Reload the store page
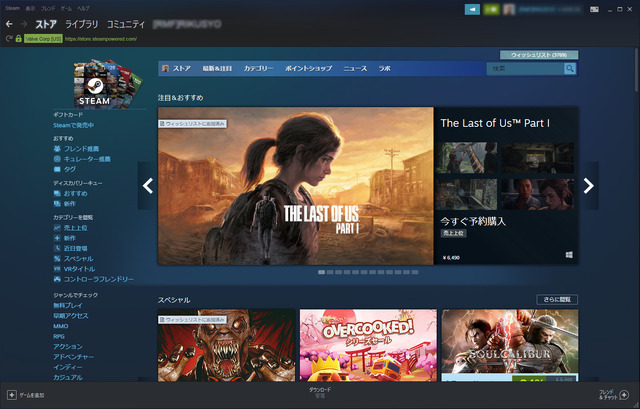Screen dimensions: 640x409 pyautogui.click(x=9, y=39)
